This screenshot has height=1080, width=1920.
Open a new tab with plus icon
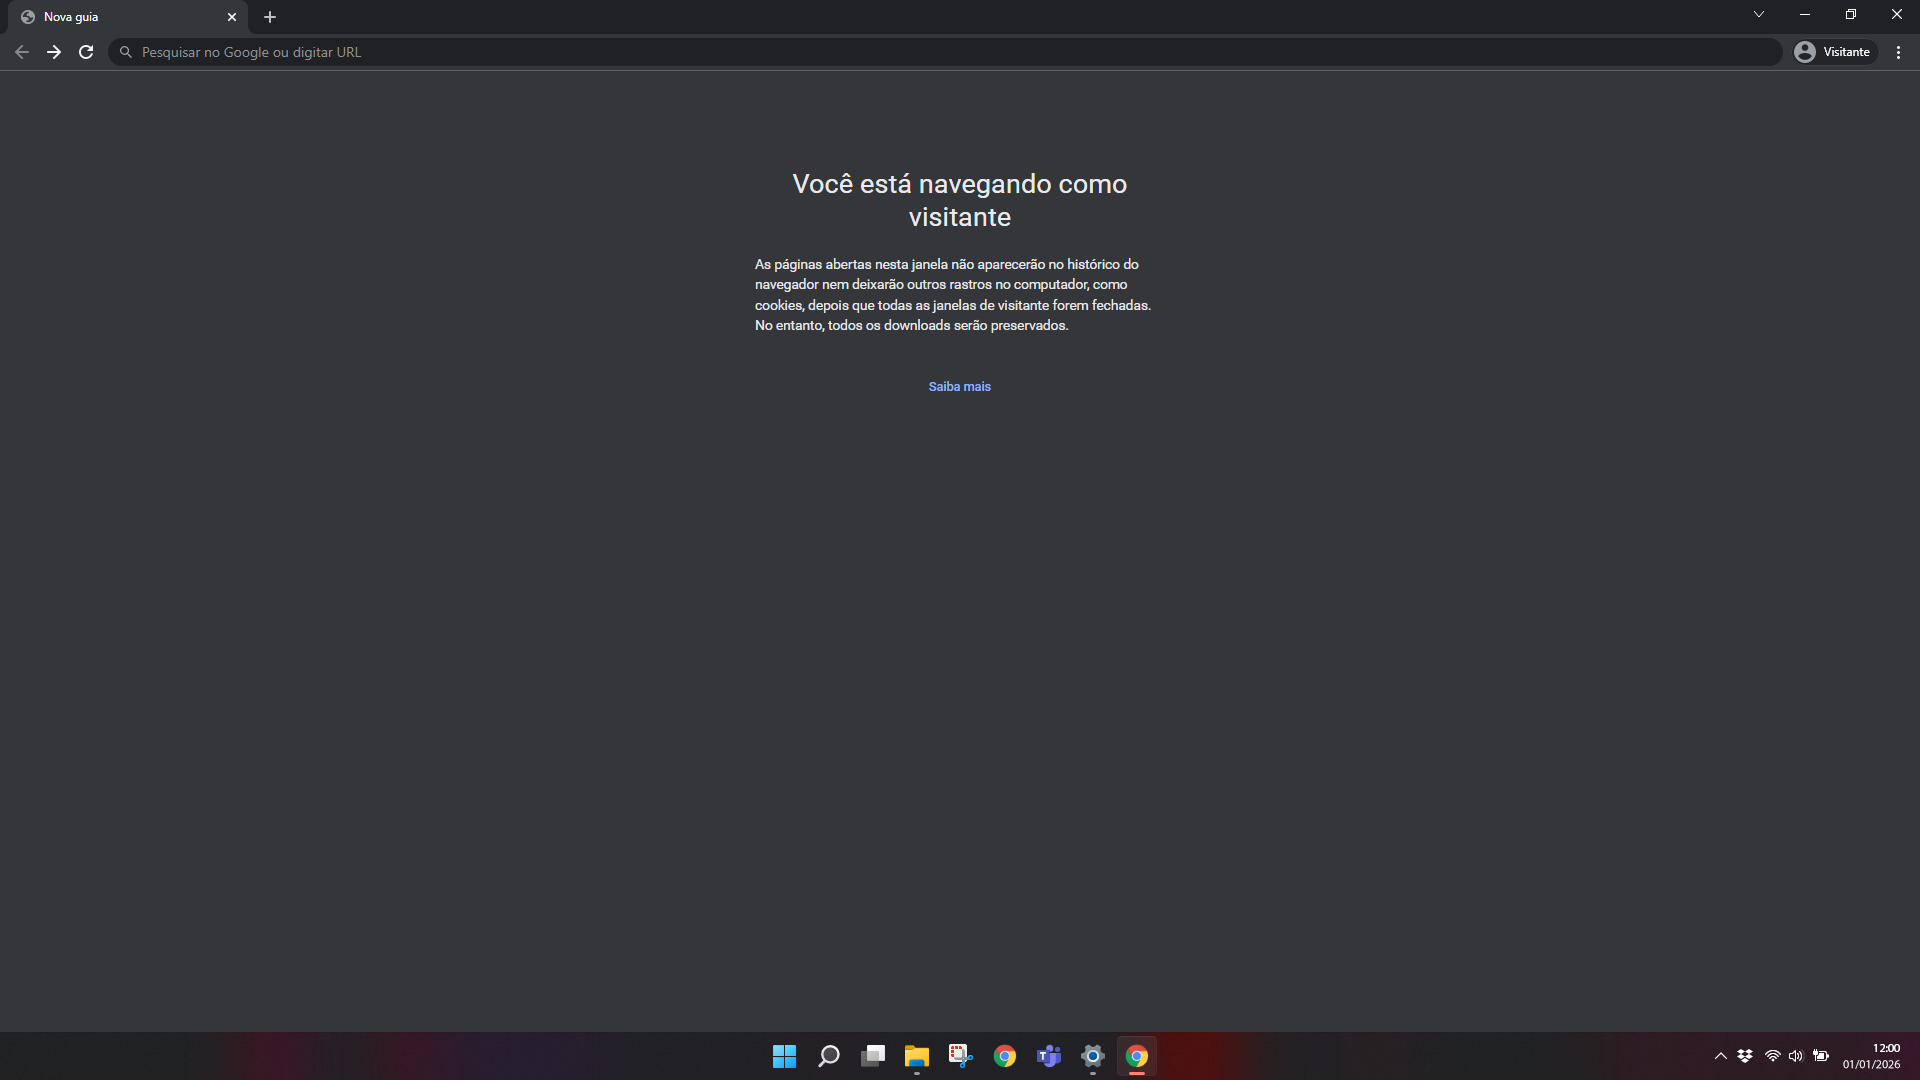click(x=270, y=17)
